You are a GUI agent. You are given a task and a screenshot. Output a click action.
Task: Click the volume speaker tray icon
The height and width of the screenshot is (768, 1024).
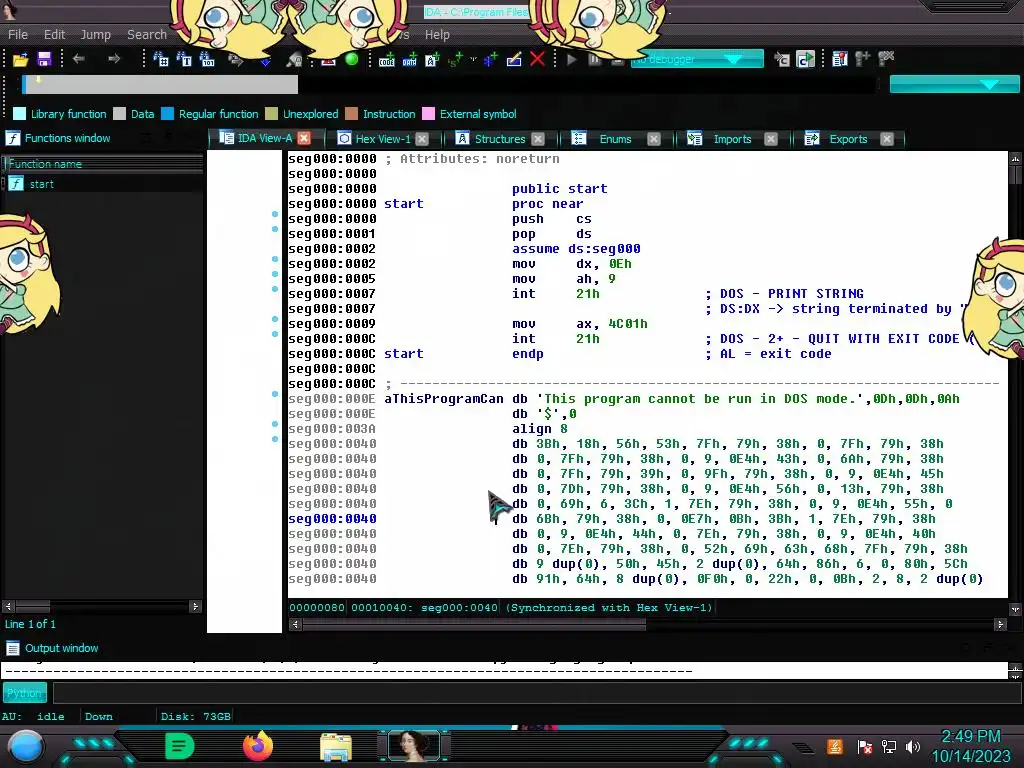tap(913, 746)
